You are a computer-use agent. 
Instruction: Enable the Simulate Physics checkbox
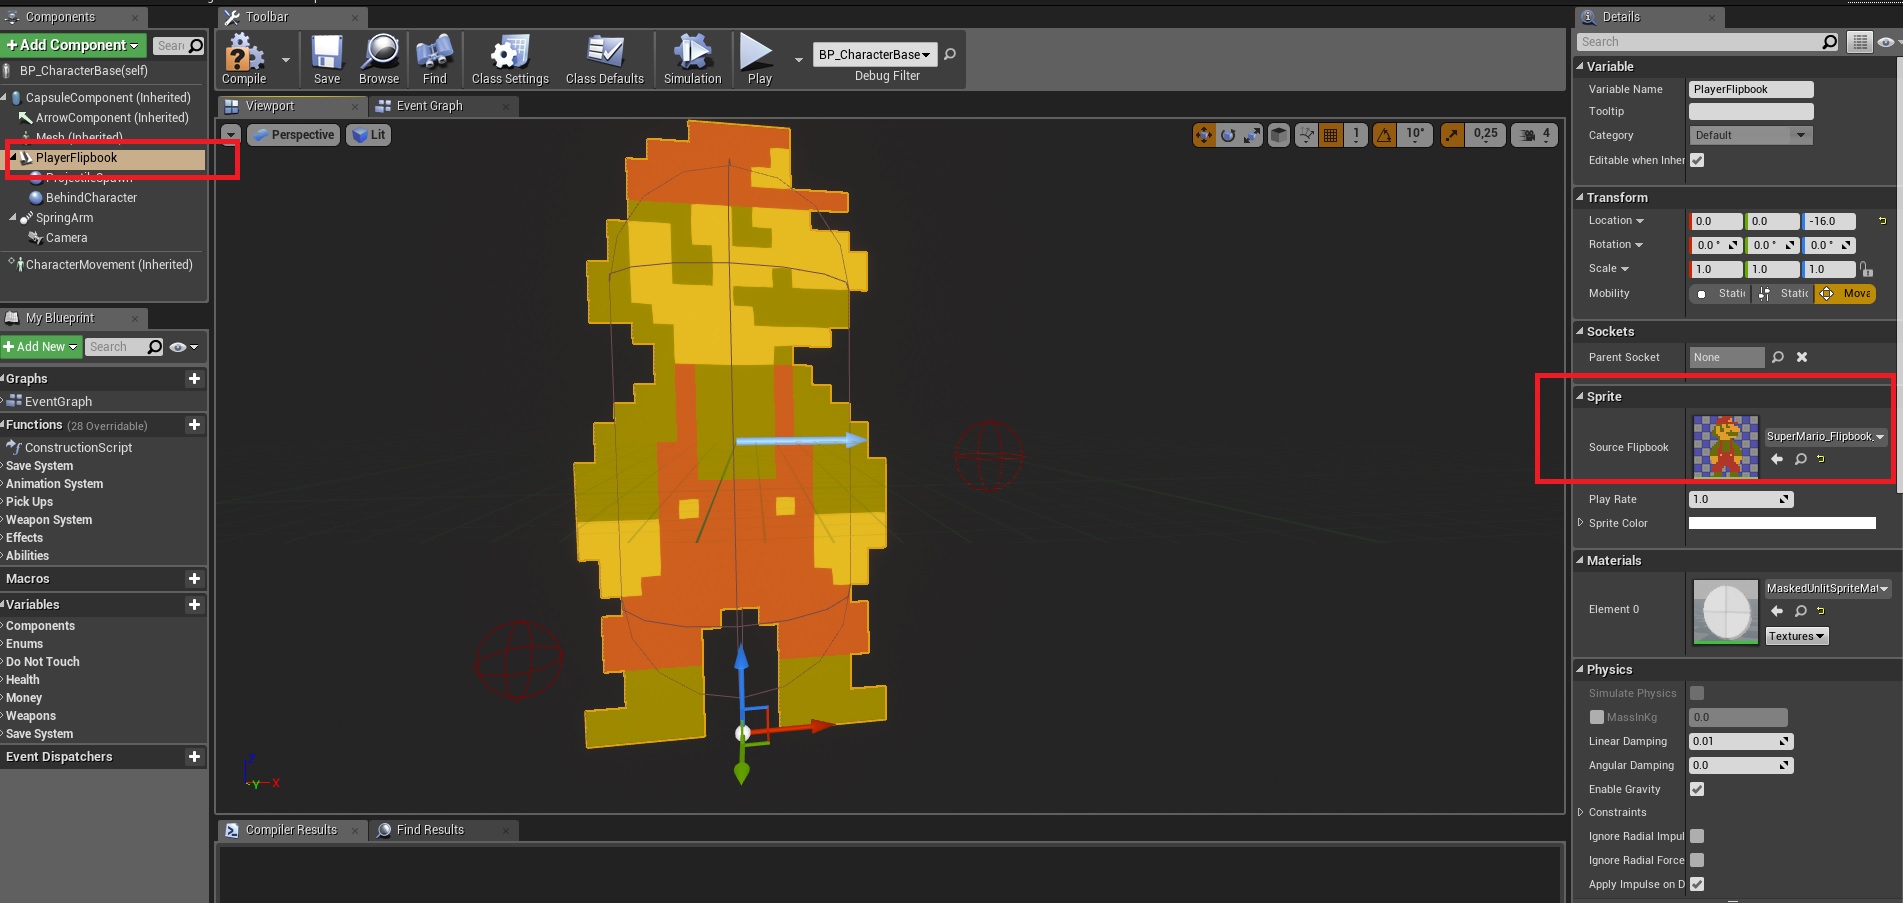click(x=1697, y=693)
